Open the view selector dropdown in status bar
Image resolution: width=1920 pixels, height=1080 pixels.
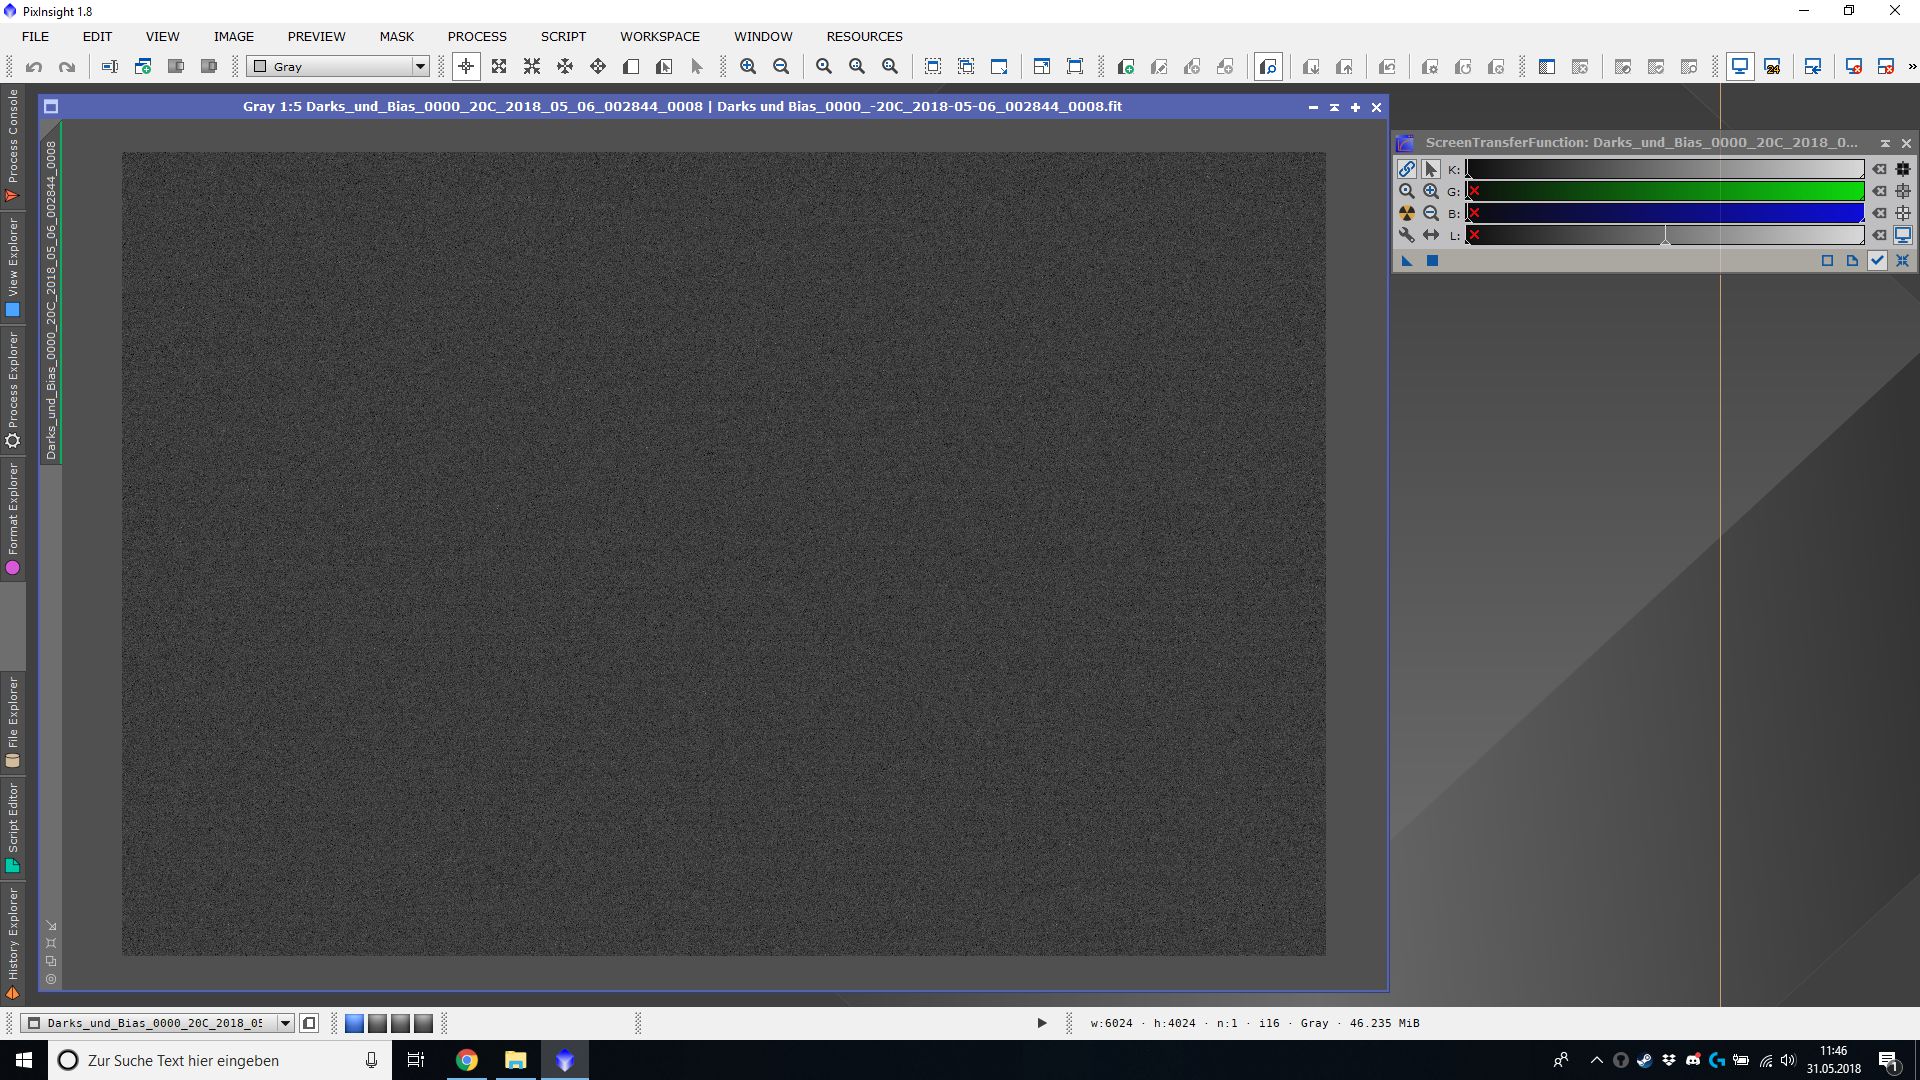pyautogui.click(x=285, y=1023)
